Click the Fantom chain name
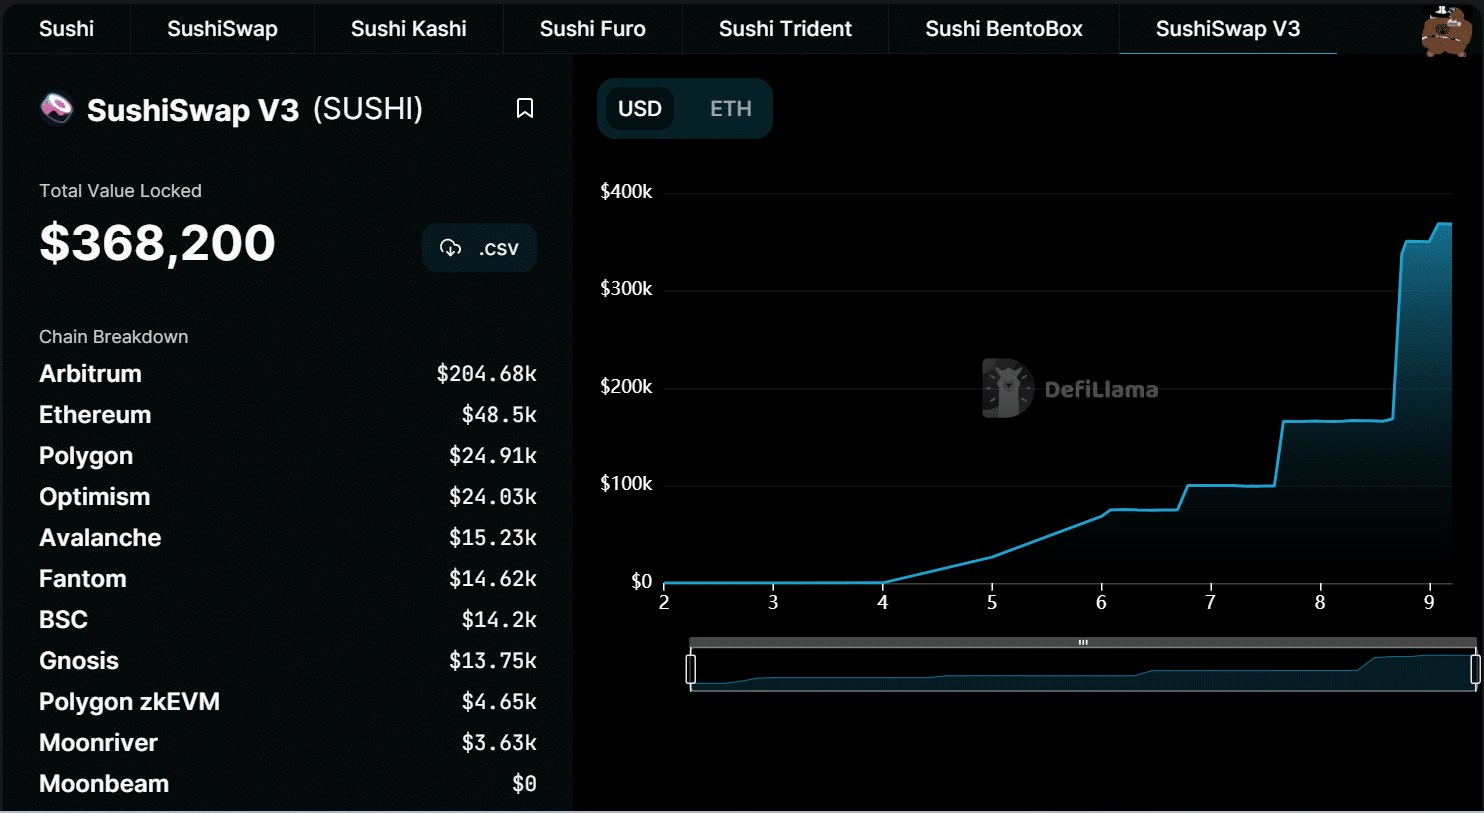This screenshot has height=813, width=1484. pos(83,579)
